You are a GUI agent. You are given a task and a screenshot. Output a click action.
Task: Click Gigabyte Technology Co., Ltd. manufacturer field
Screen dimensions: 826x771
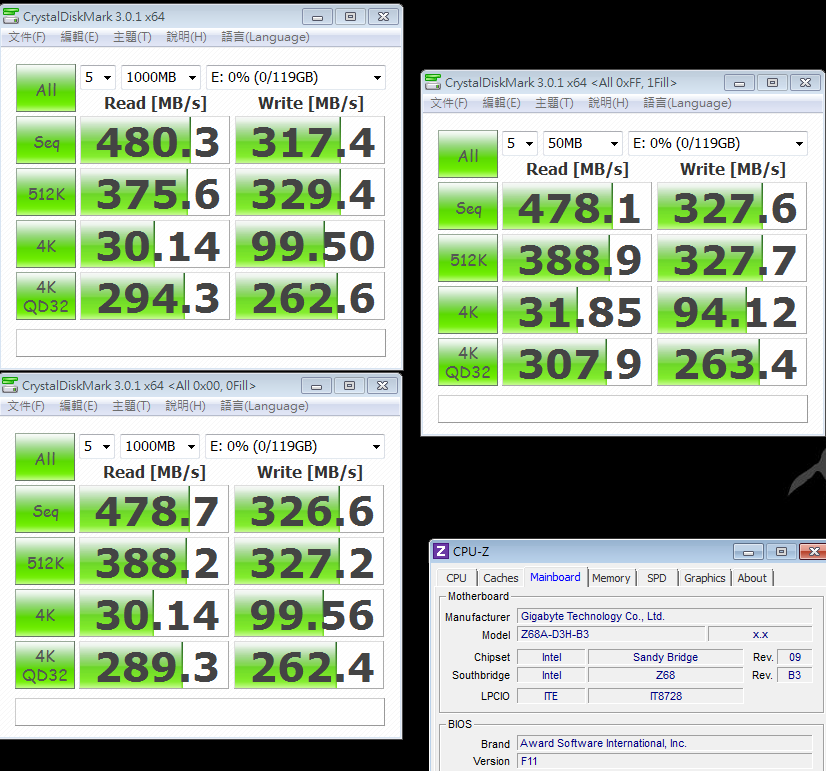[x=665, y=616]
